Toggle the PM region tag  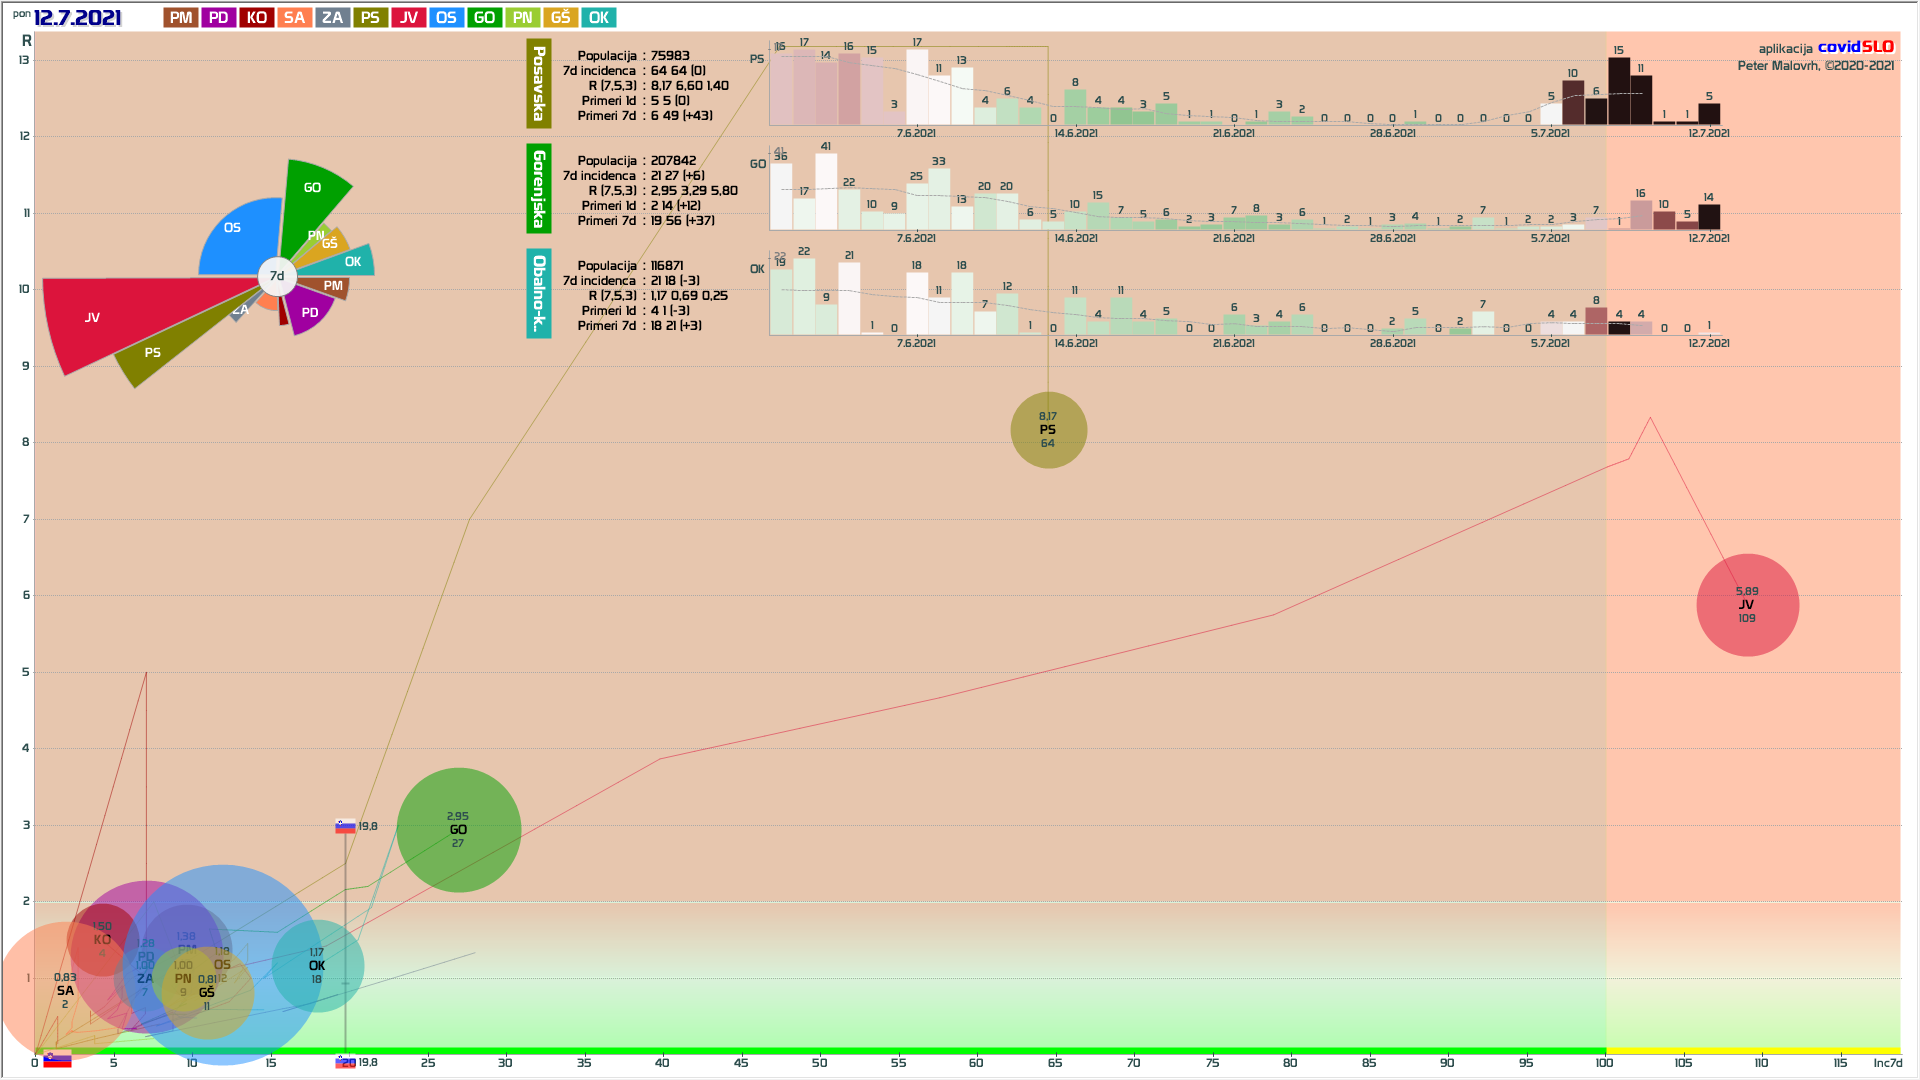[181, 18]
